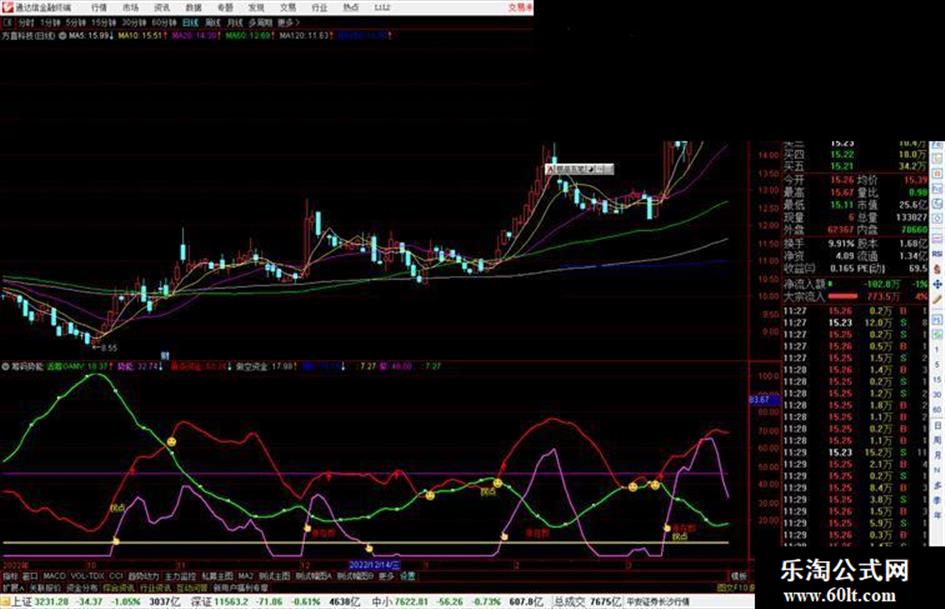Screen dimensions: 945x609
Task: Open the 交易 menu
Action: tap(287, 7)
